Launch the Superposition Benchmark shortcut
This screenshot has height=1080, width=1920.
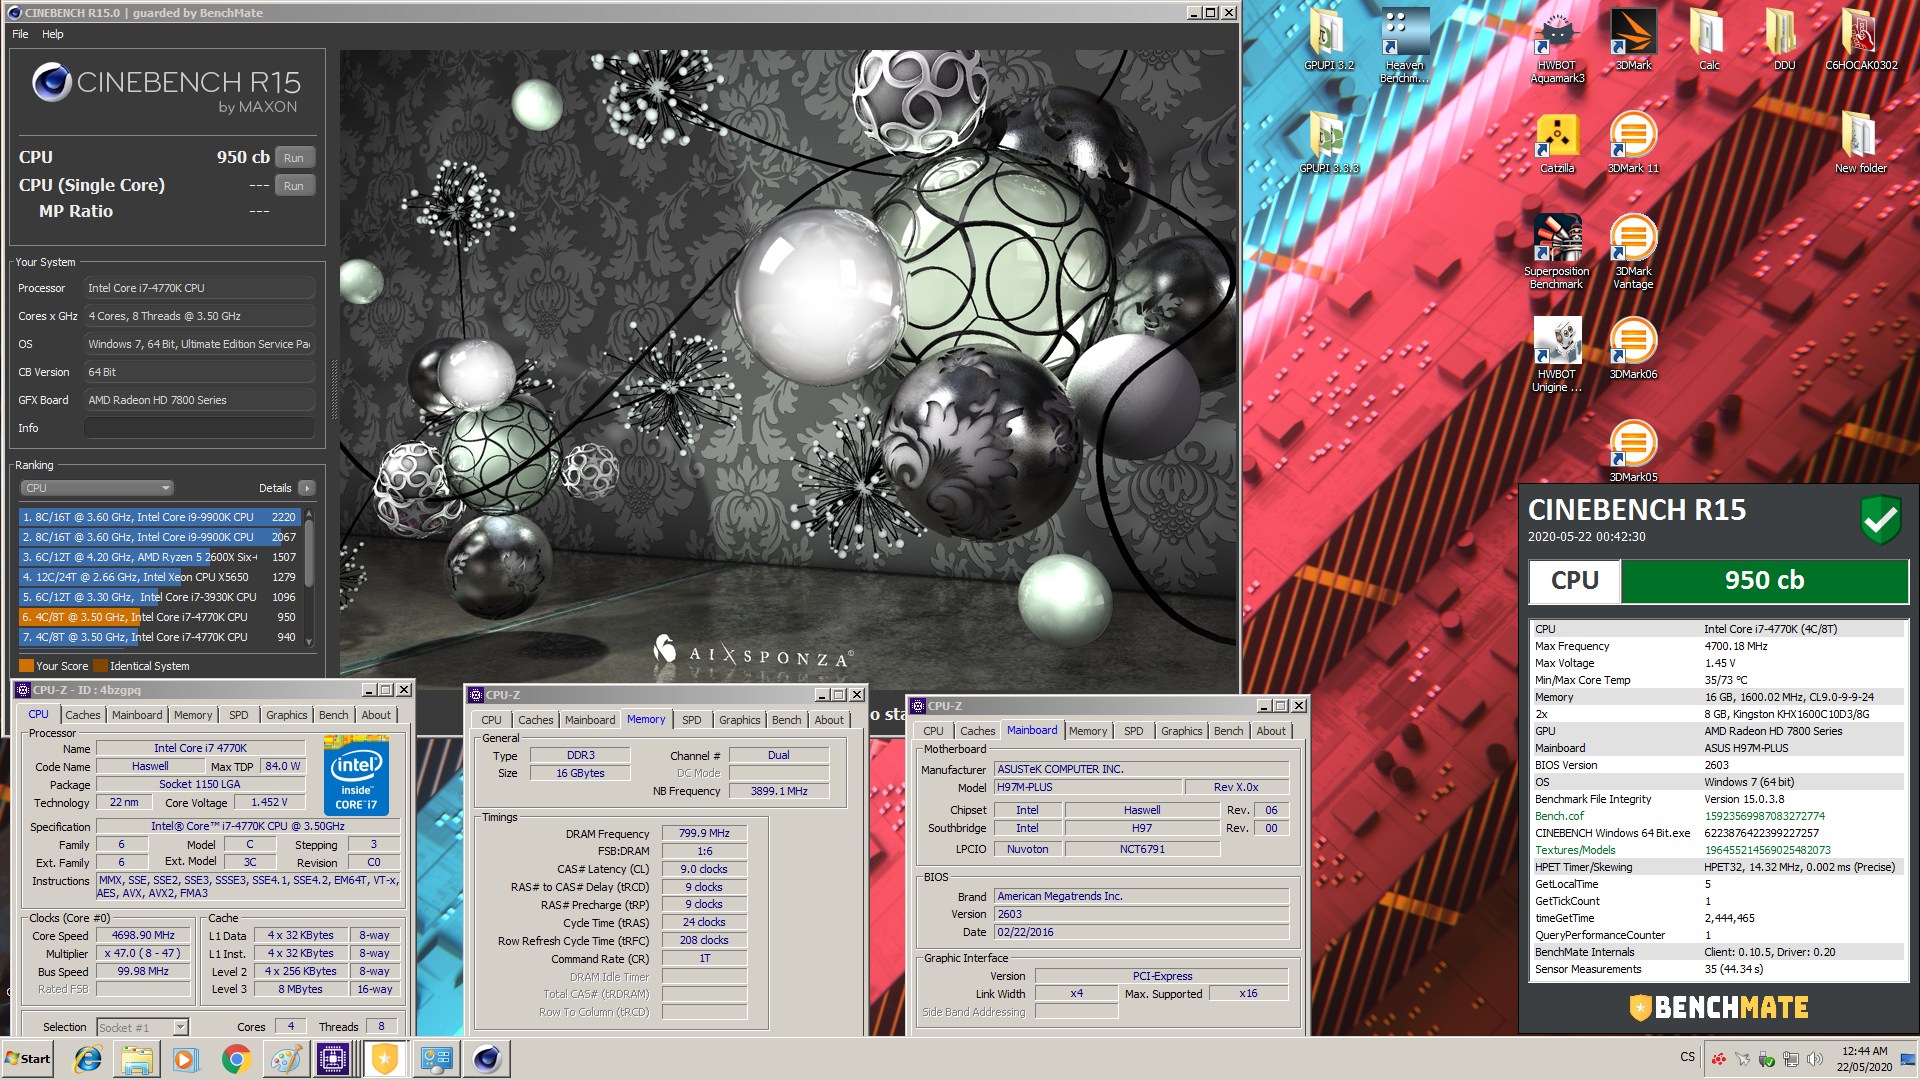1556,252
